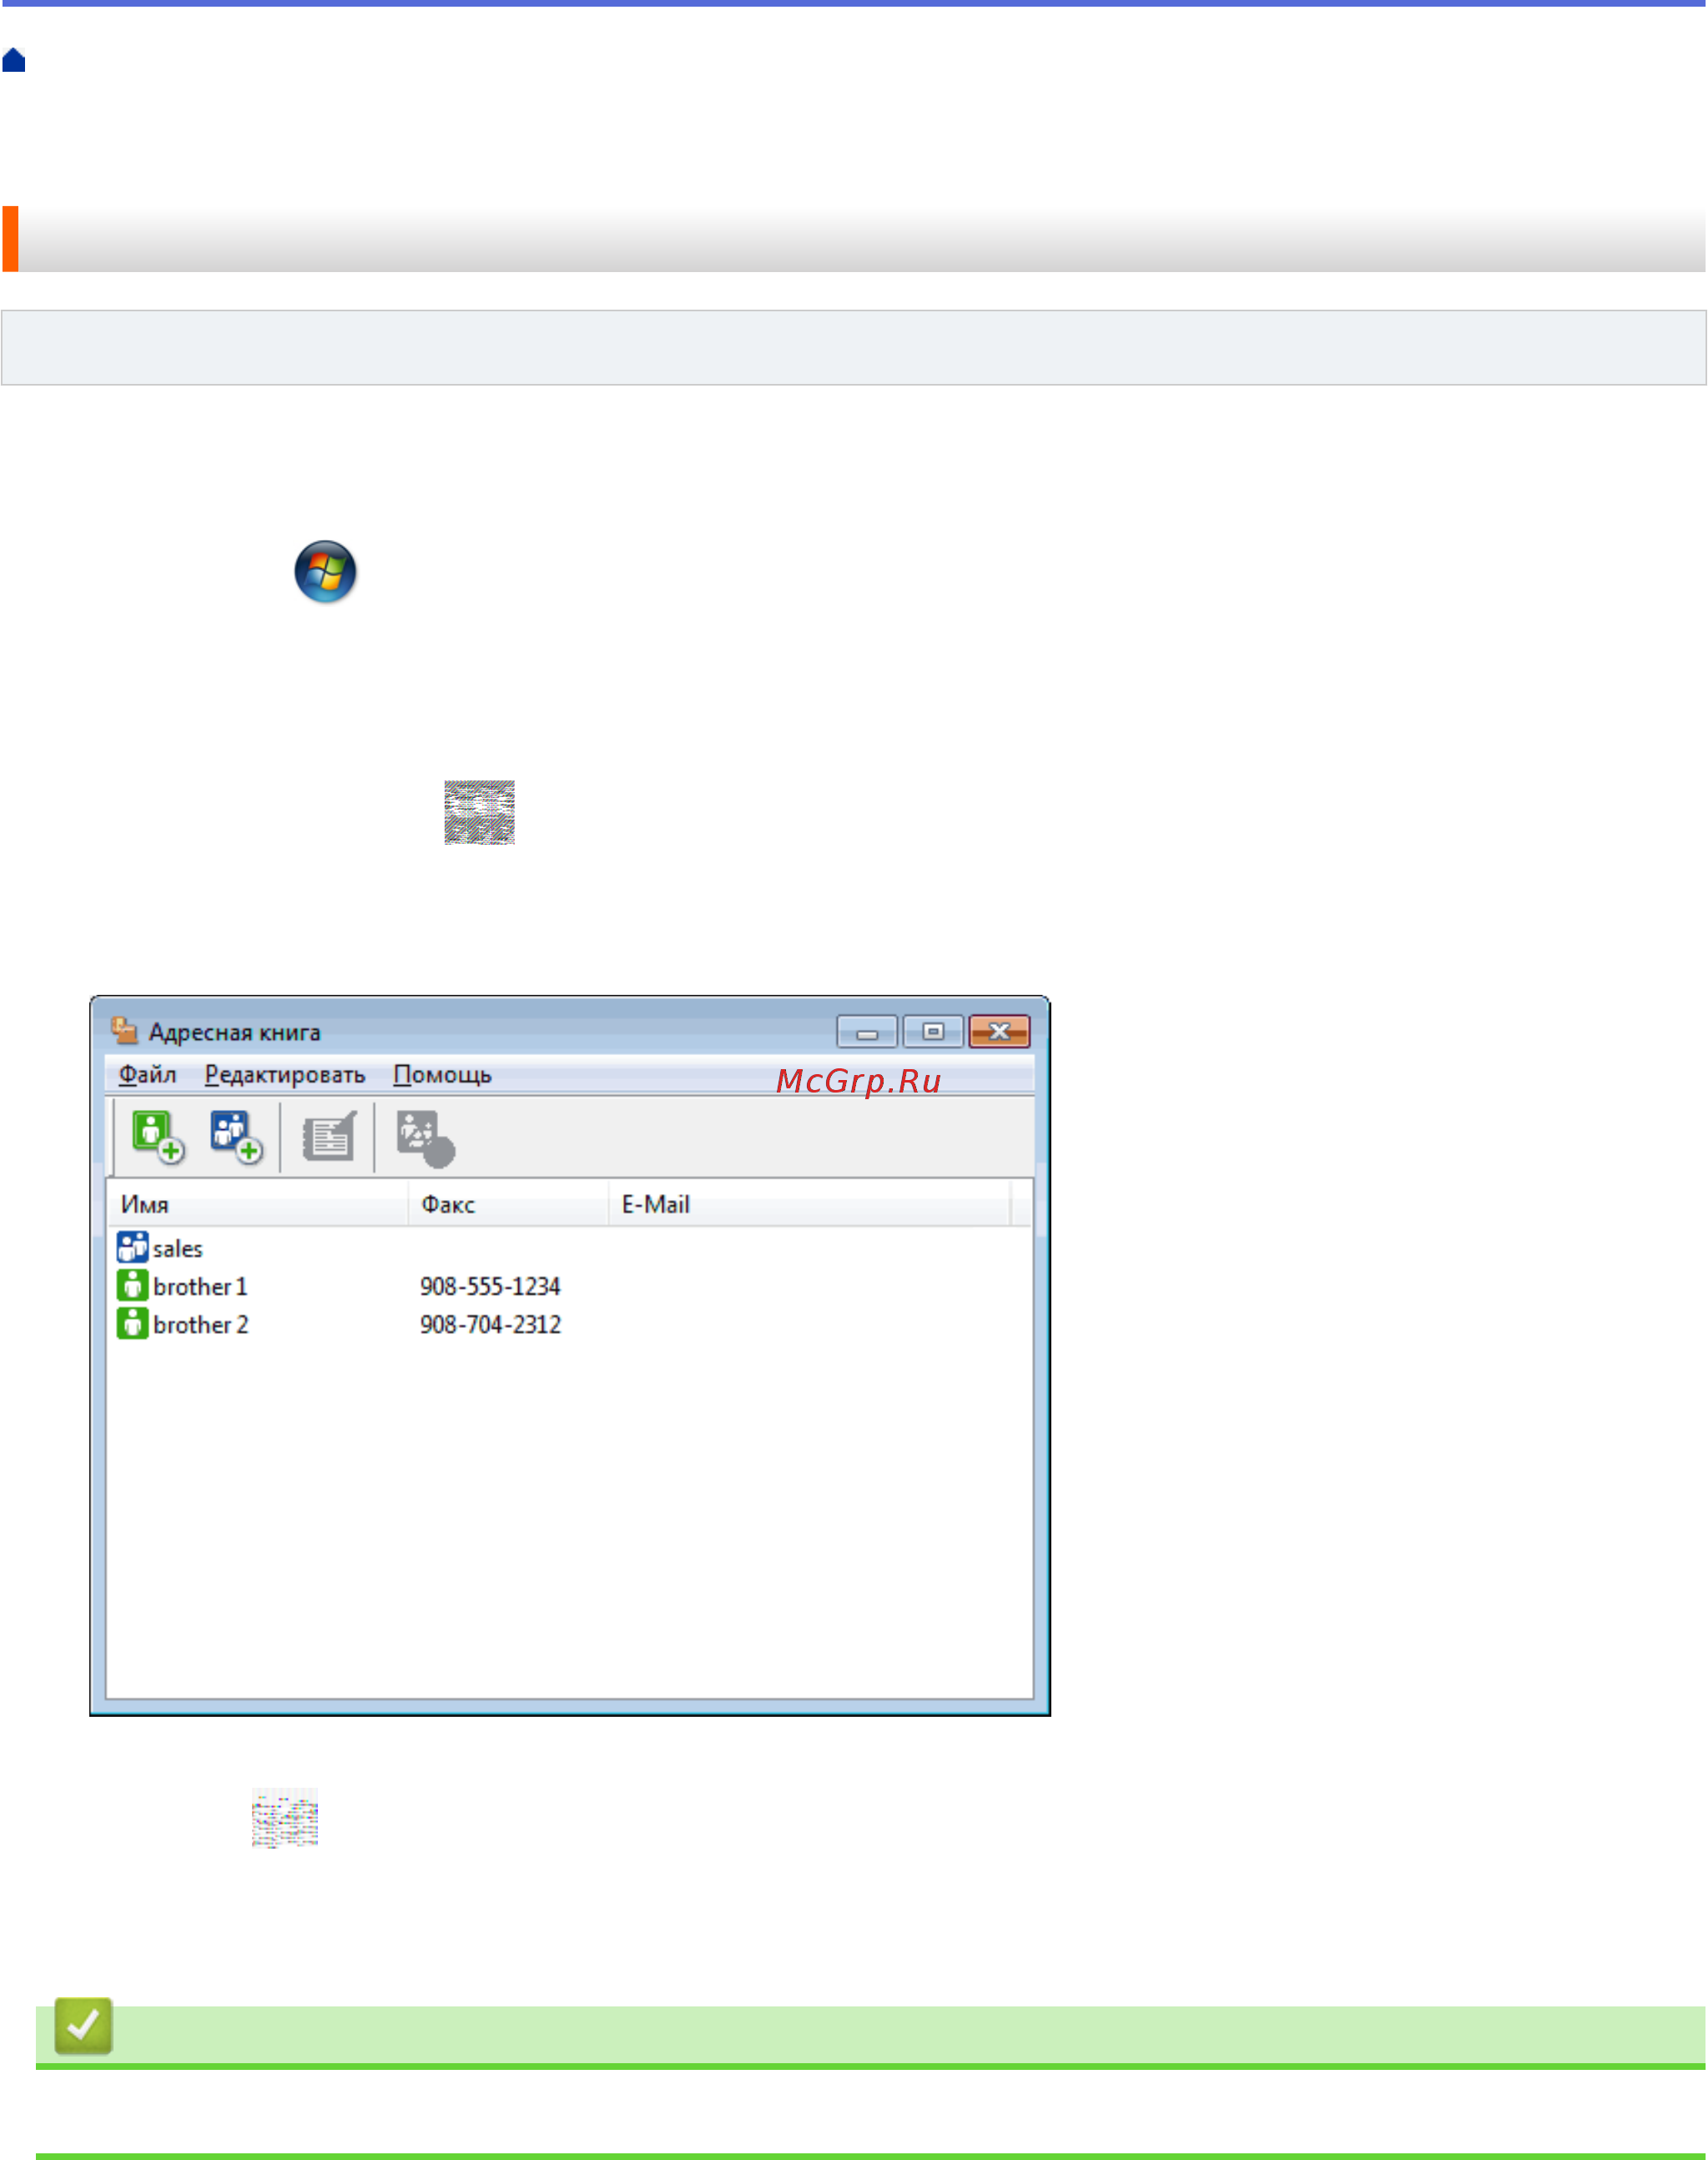Click the Windows Start orb icon
This screenshot has height=2160, width=1708.
click(x=325, y=572)
